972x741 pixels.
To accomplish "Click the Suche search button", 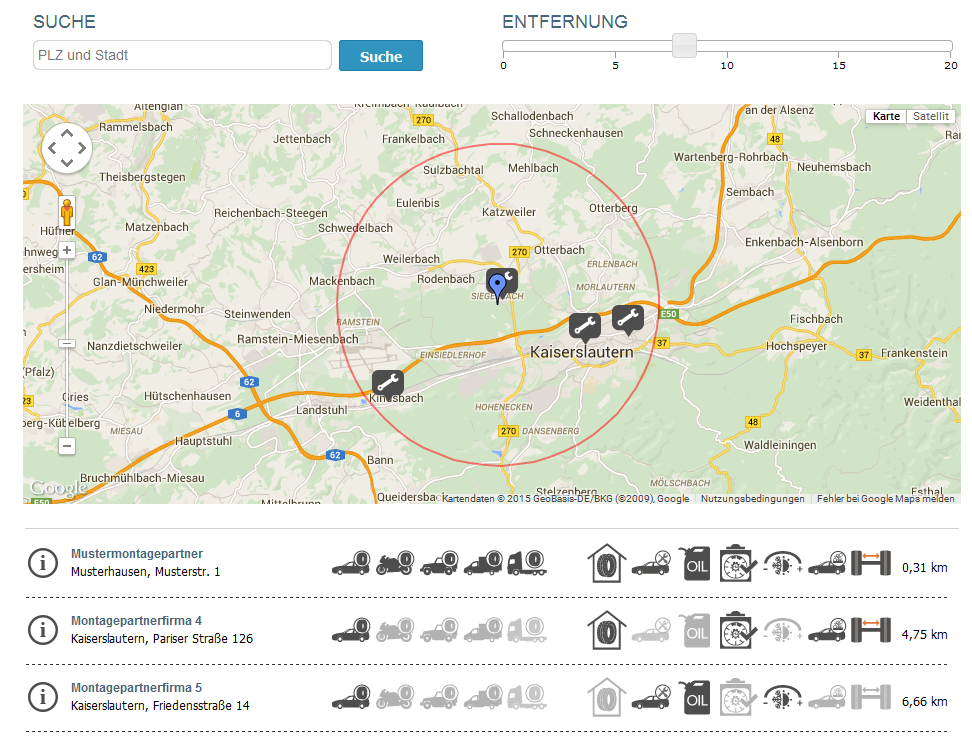I will click(380, 56).
